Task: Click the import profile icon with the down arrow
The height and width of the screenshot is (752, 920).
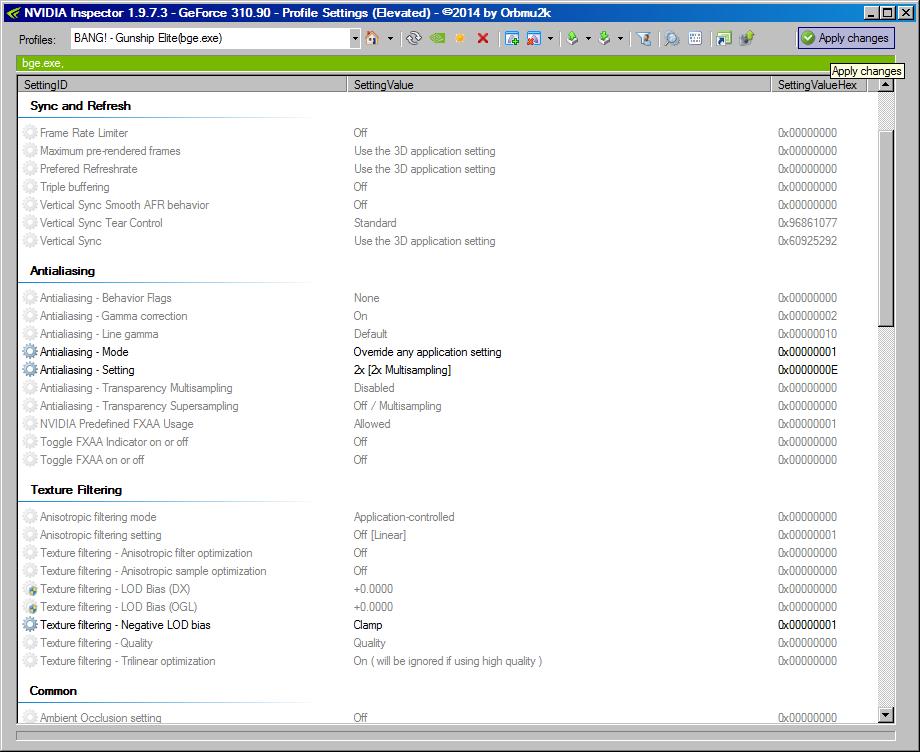Action: [x=604, y=39]
